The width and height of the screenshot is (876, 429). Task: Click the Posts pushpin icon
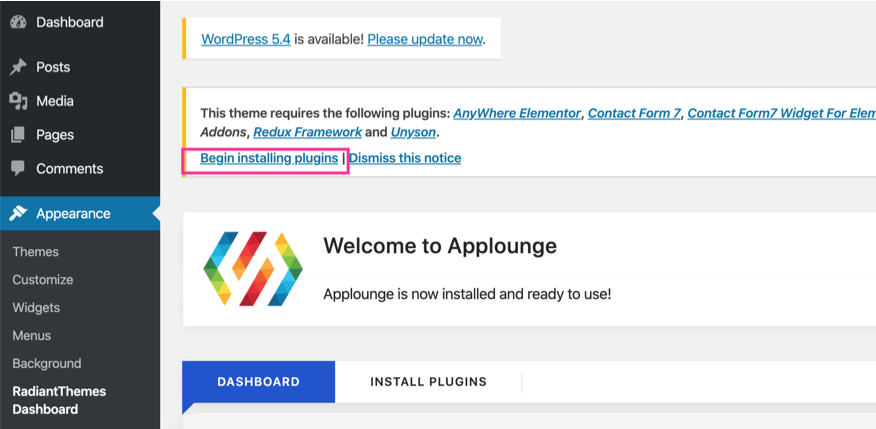[x=18, y=67]
